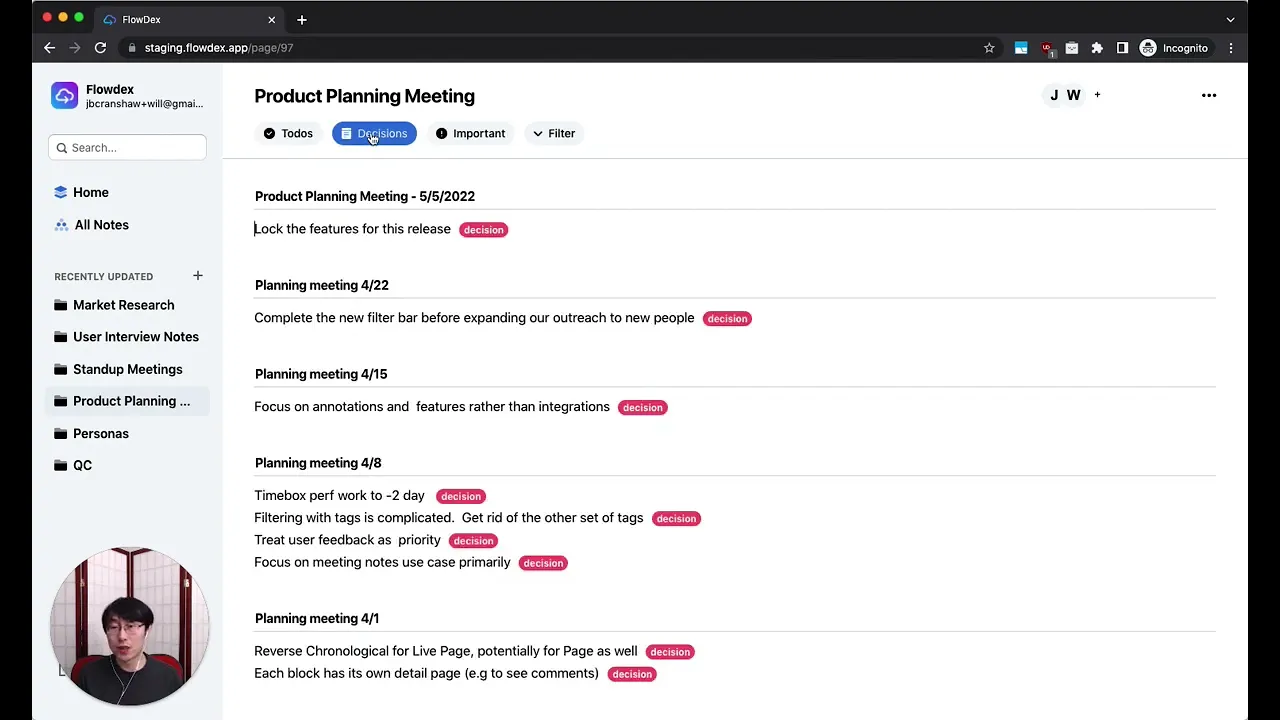1280x720 pixels.
Task: Open Chrome tab search chevron
Action: 1230,19
